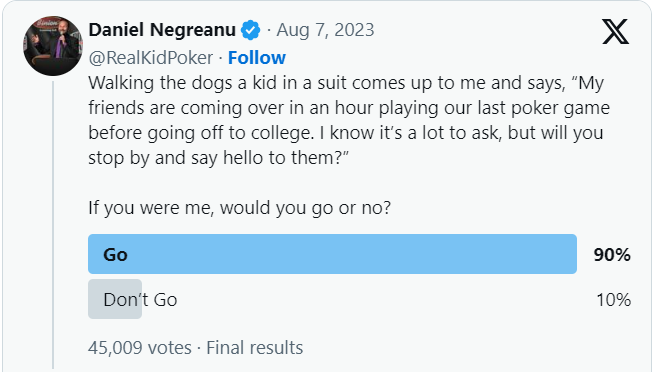Select the Go poll option bar

[x=332, y=254]
